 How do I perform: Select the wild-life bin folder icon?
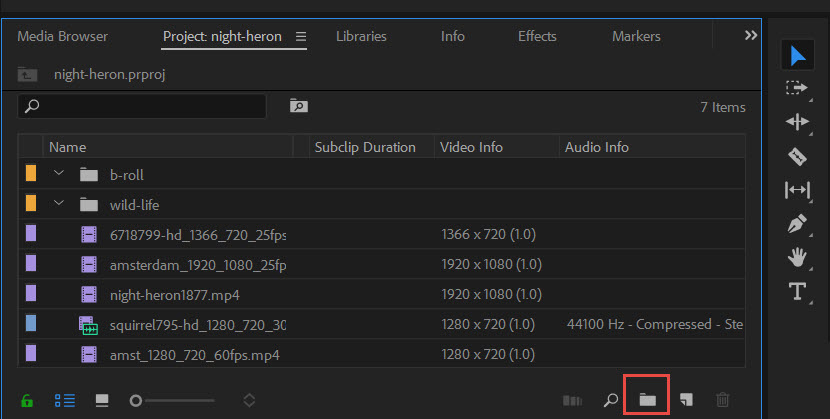(x=89, y=204)
